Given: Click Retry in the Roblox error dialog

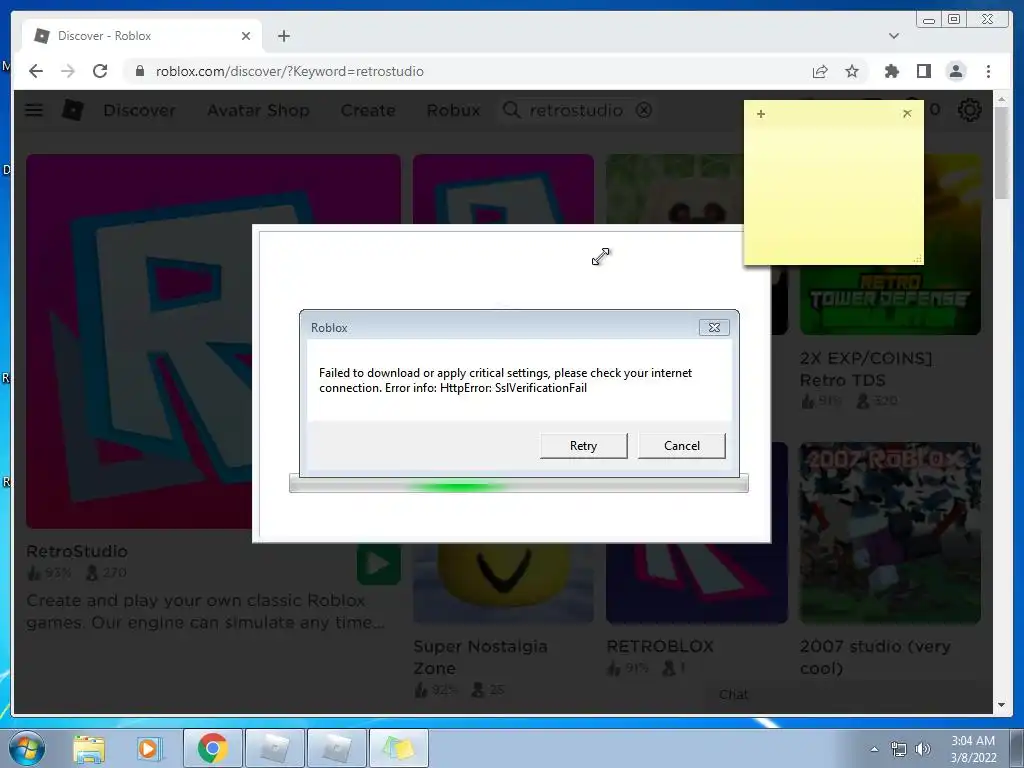Looking at the screenshot, I should [x=583, y=445].
